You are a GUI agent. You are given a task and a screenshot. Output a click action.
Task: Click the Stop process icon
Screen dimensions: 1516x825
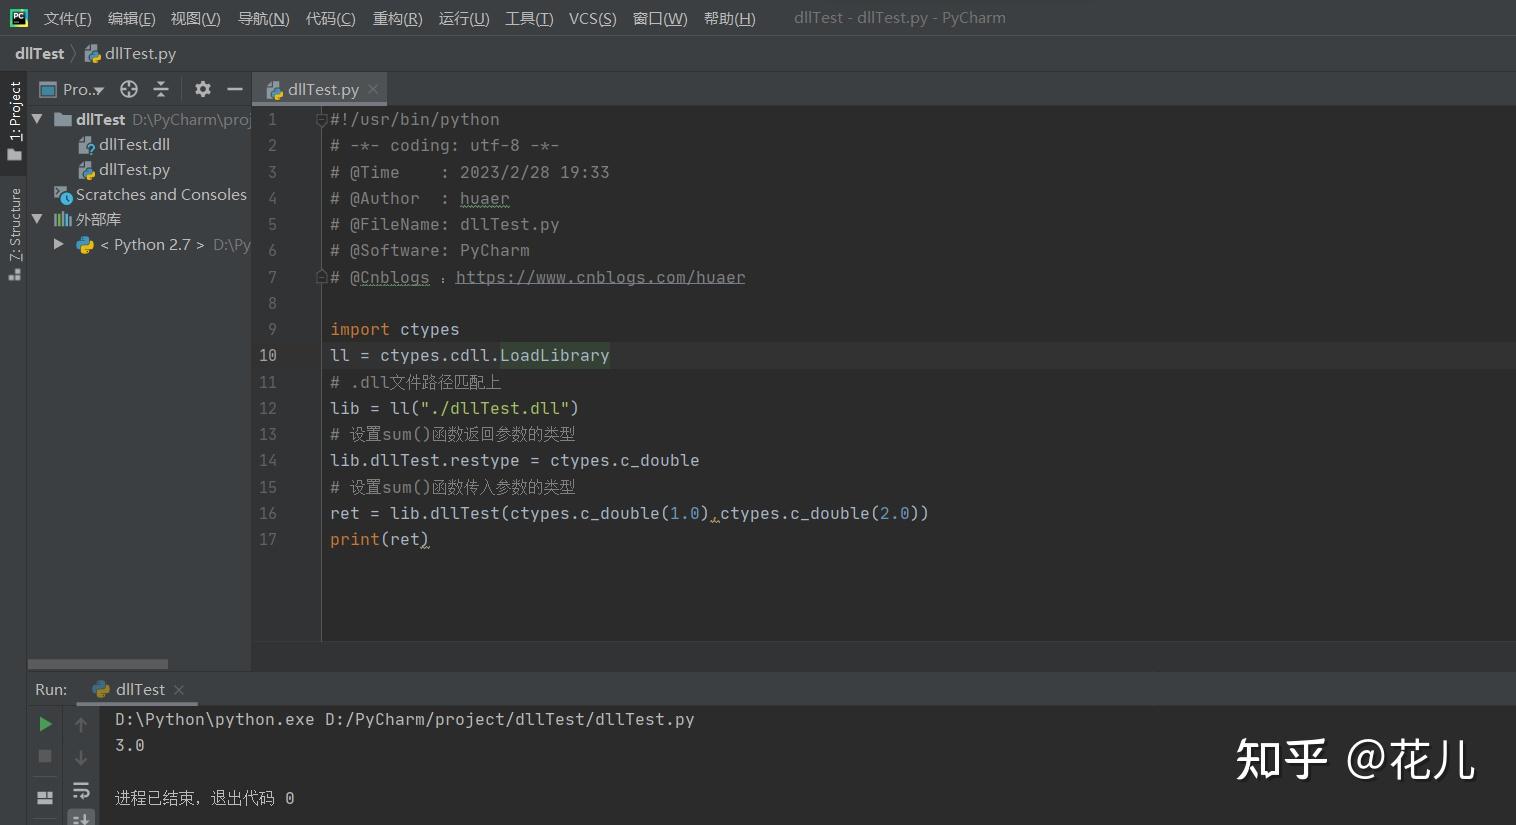[44, 757]
